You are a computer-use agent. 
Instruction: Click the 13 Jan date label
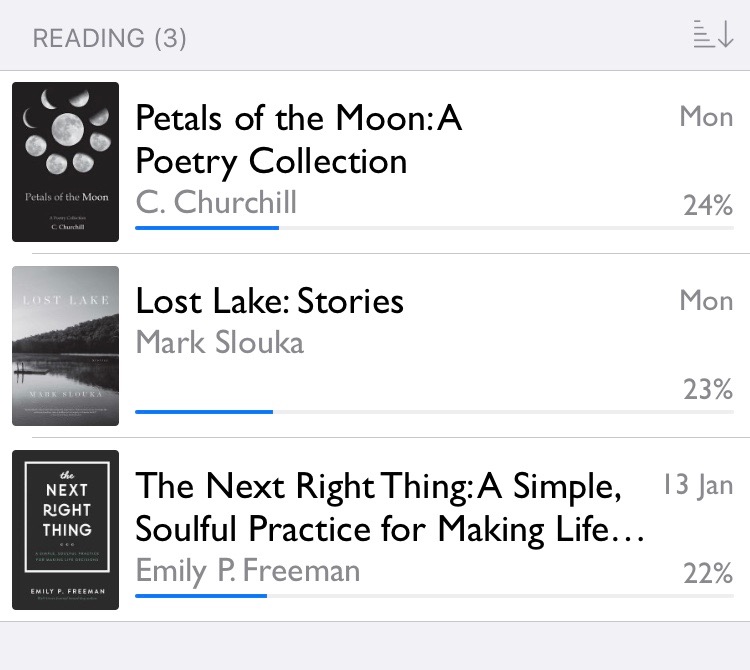[698, 485]
